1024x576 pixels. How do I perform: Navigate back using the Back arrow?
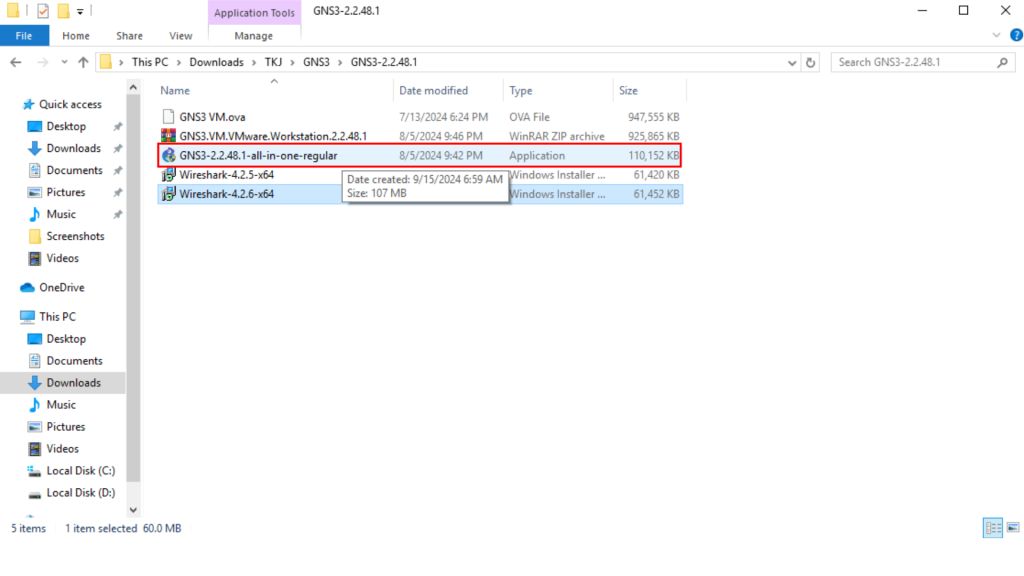[16, 62]
